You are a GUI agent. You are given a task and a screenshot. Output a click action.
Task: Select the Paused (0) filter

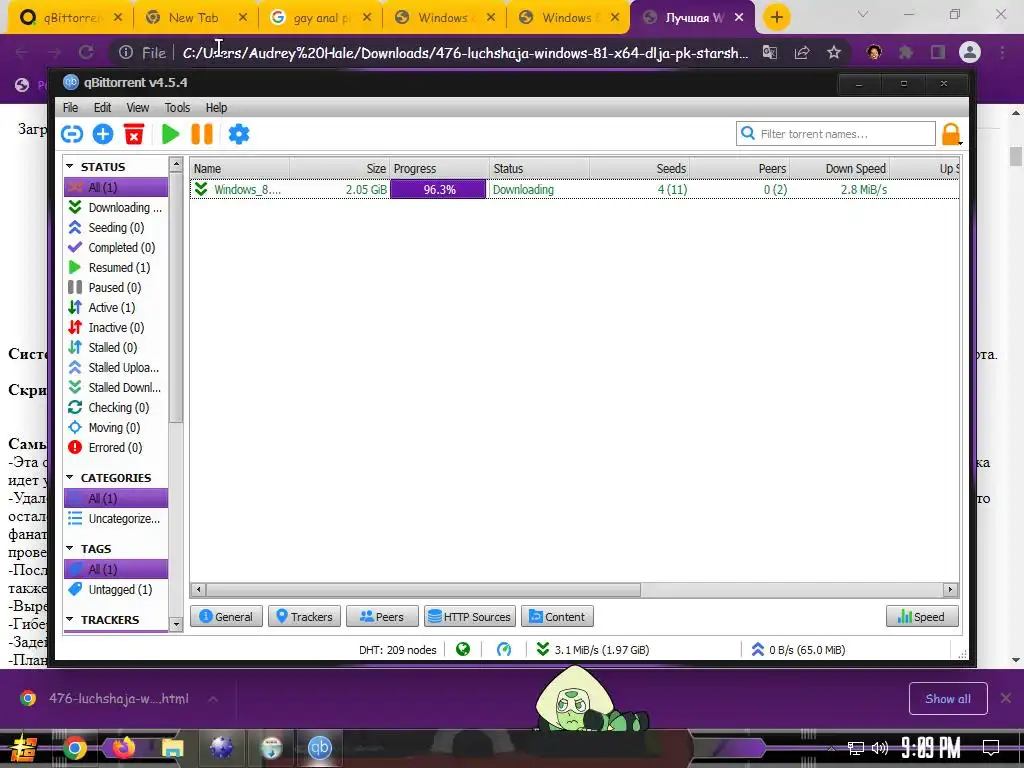tap(116, 287)
